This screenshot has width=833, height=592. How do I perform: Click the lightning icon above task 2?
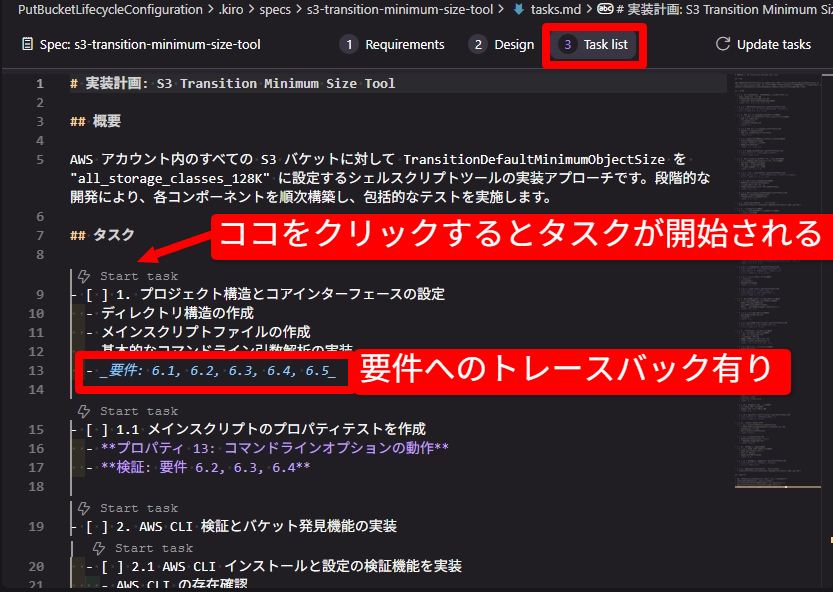[x=85, y=508]
